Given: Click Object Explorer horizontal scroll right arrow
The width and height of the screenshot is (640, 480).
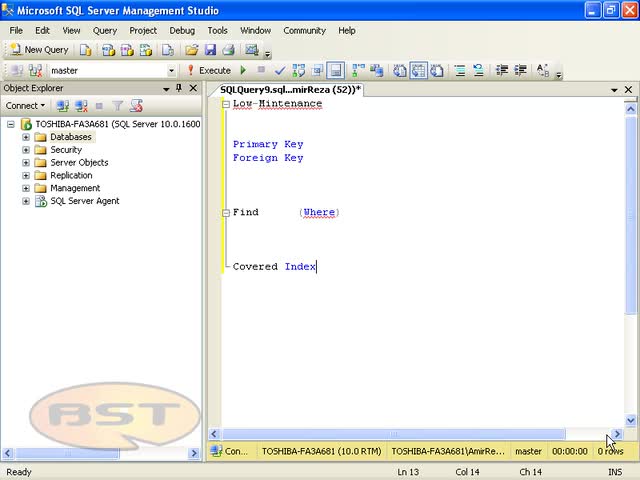Looking at the screenshot, I should [194, 453].
